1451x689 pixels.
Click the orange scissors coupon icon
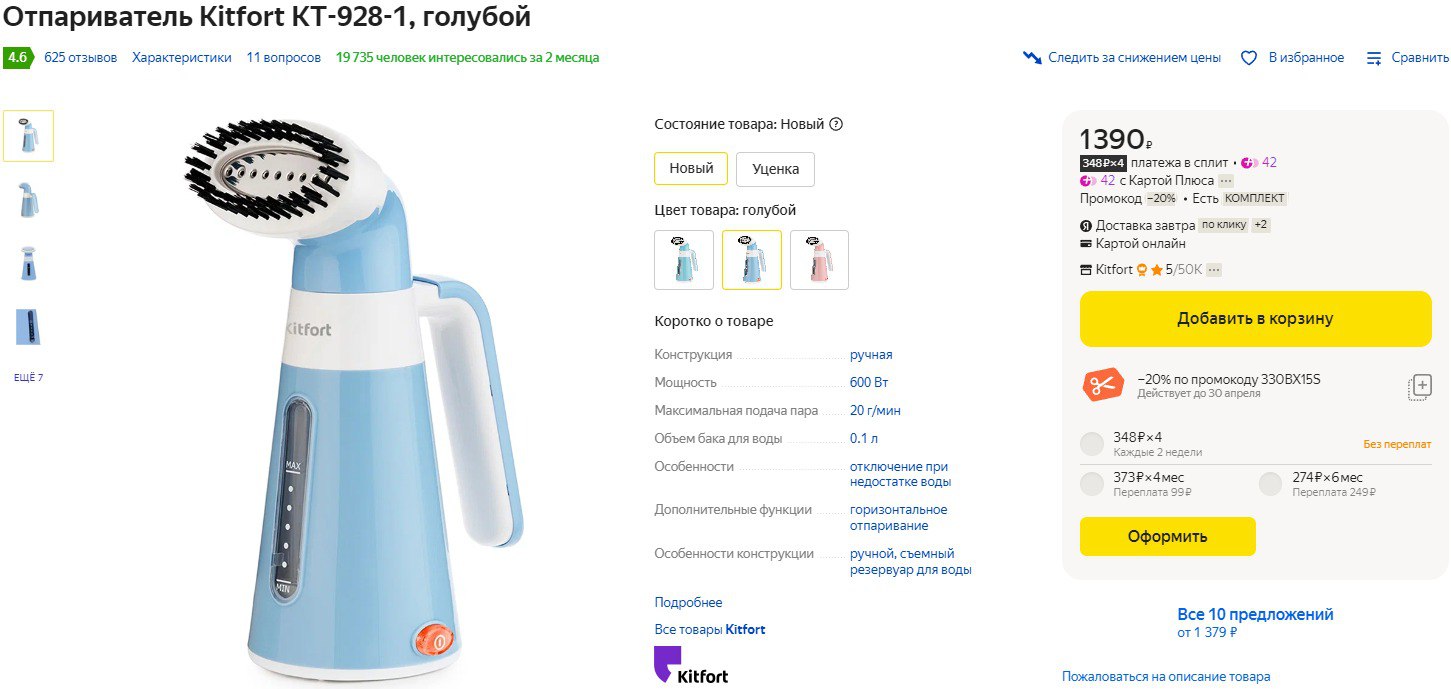(1103, 385)
